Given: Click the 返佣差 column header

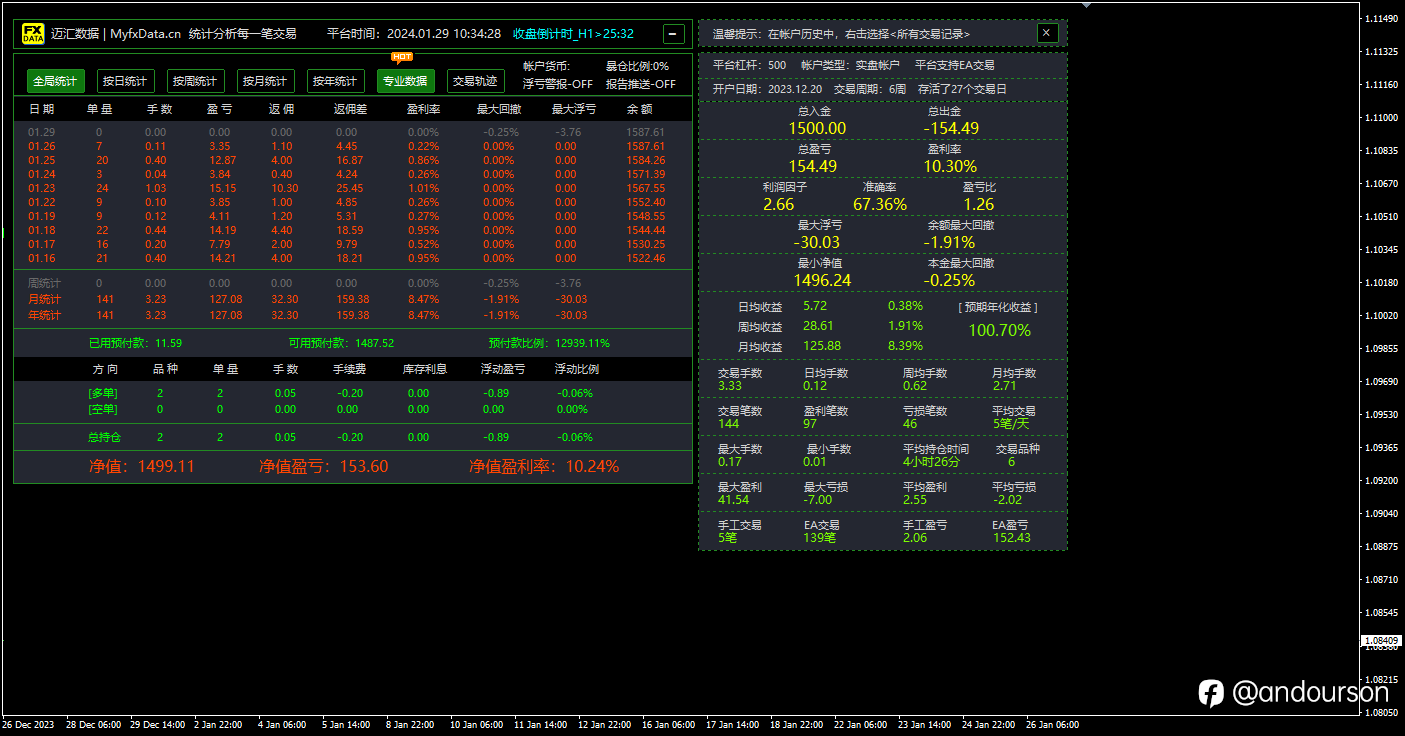Looking at the screenshot, I should pos(350,109).
